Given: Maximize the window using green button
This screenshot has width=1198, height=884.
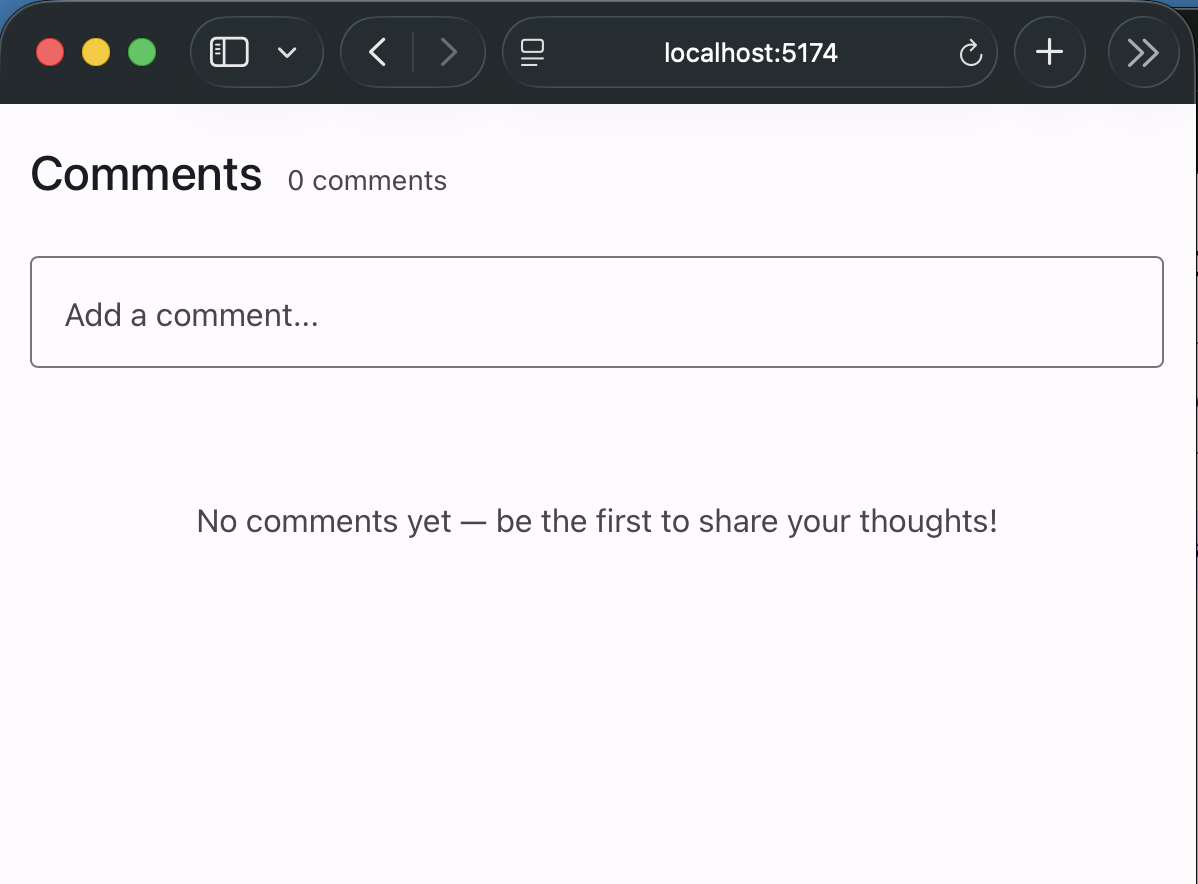Looking at the screenshot, I should click(142, 52).
